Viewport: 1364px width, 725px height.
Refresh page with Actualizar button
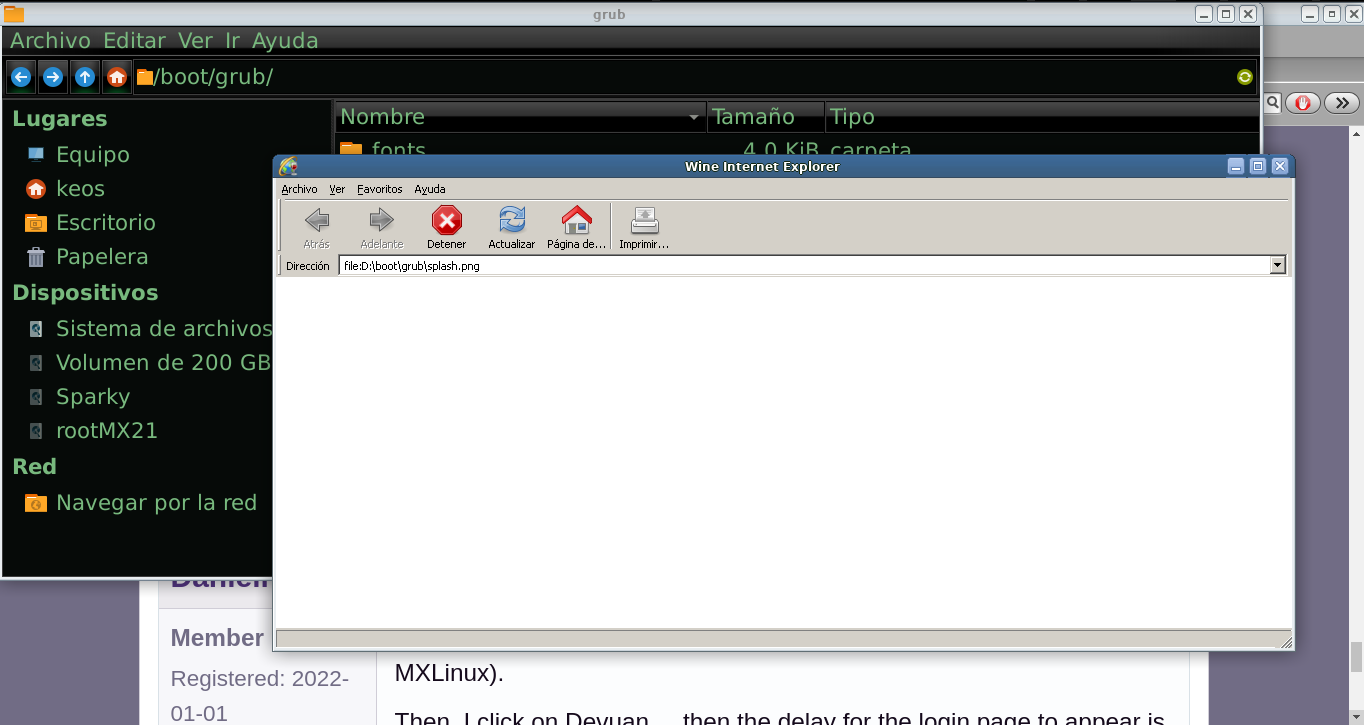click(x=511, y=228)
